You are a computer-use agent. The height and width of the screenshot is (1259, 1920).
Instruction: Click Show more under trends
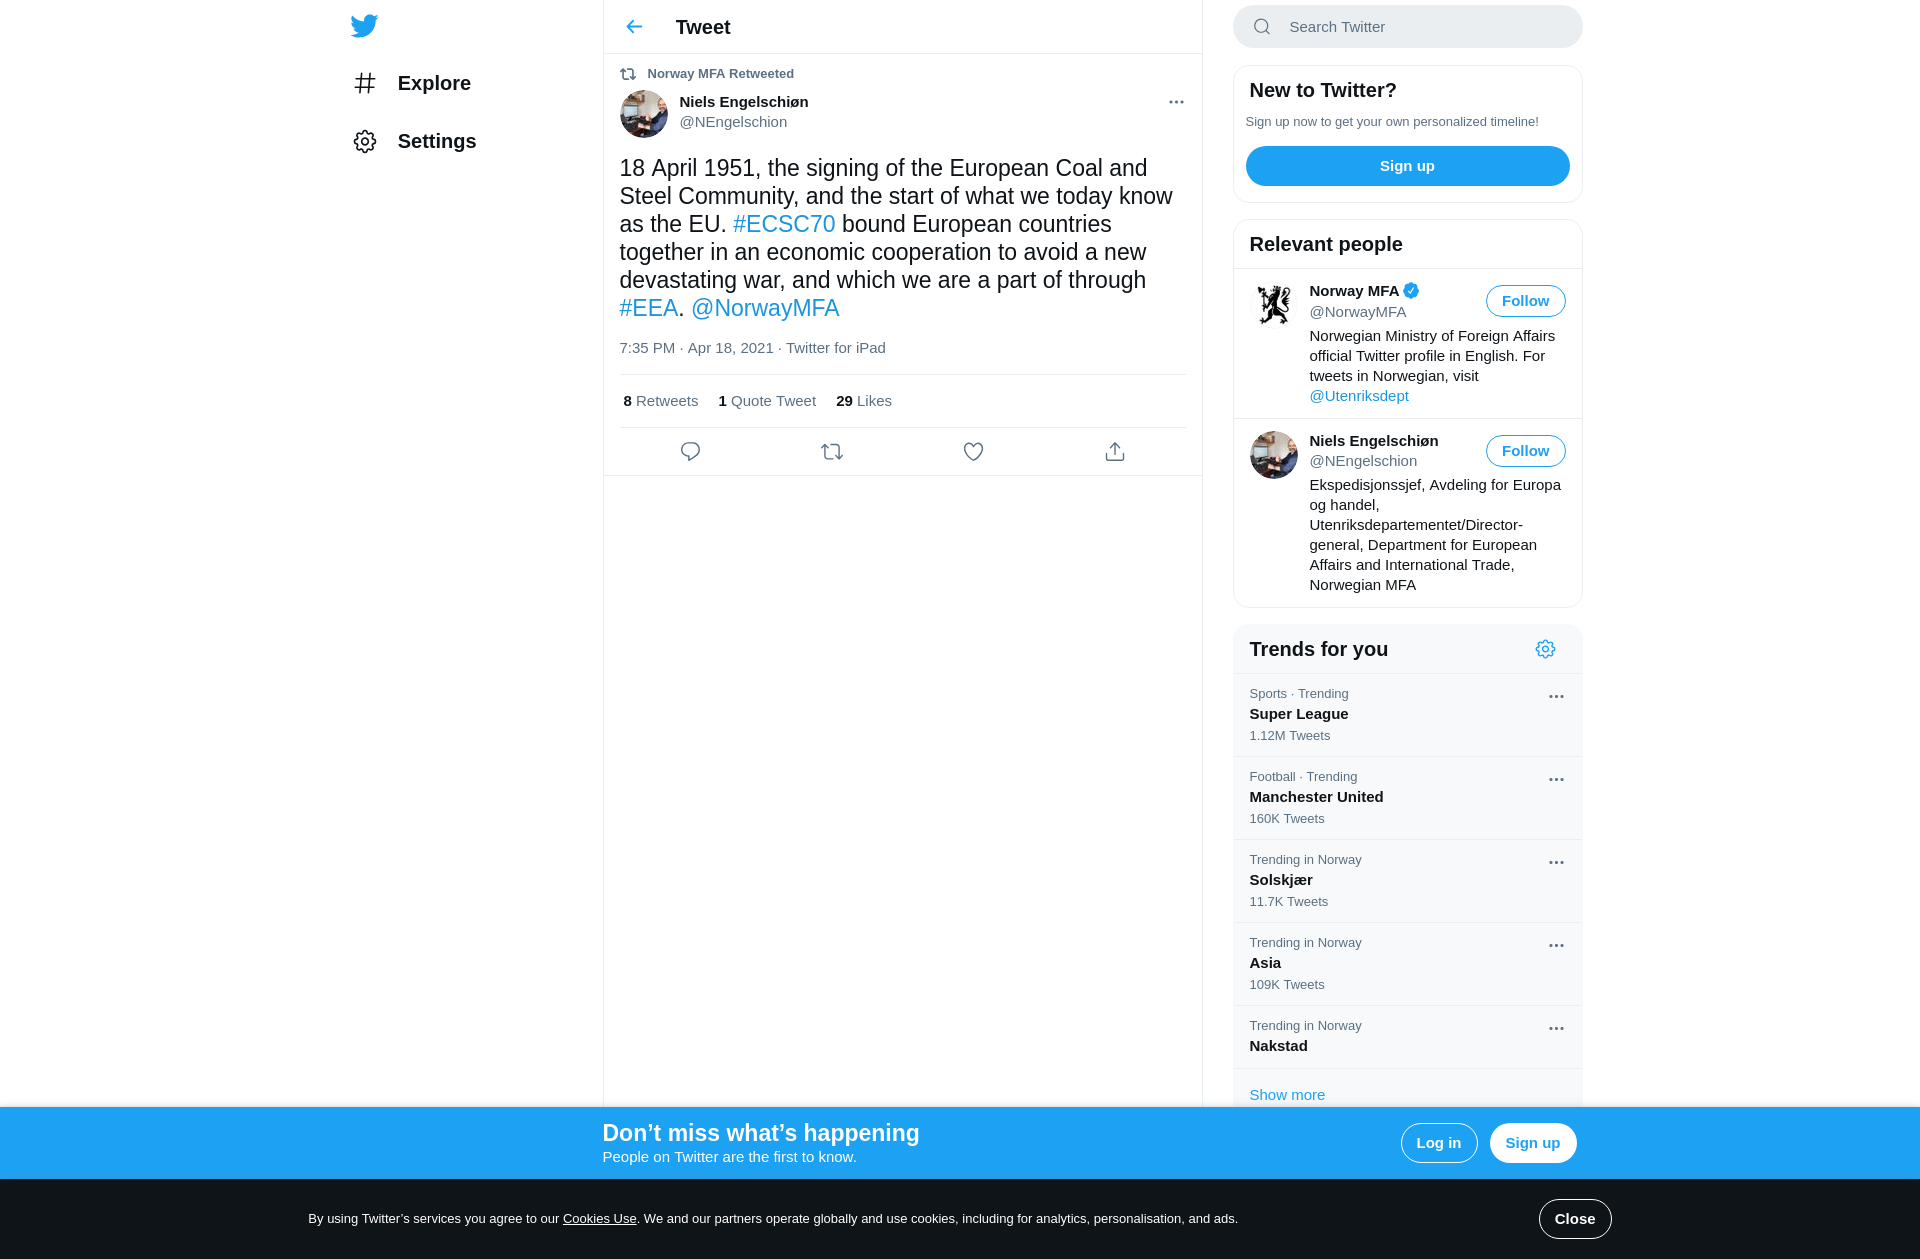[1287, 1095]
